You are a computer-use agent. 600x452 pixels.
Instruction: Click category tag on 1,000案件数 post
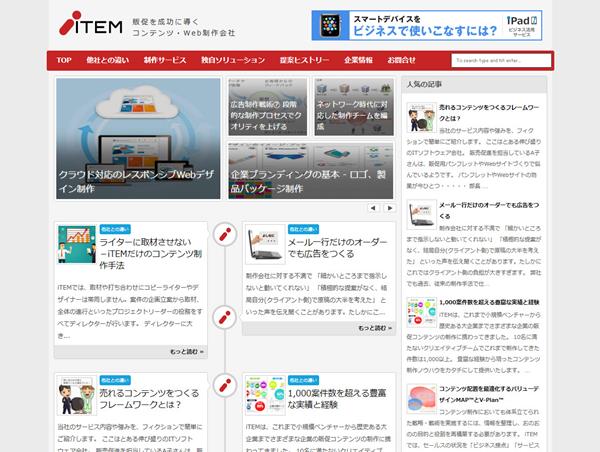coord(303,380)
